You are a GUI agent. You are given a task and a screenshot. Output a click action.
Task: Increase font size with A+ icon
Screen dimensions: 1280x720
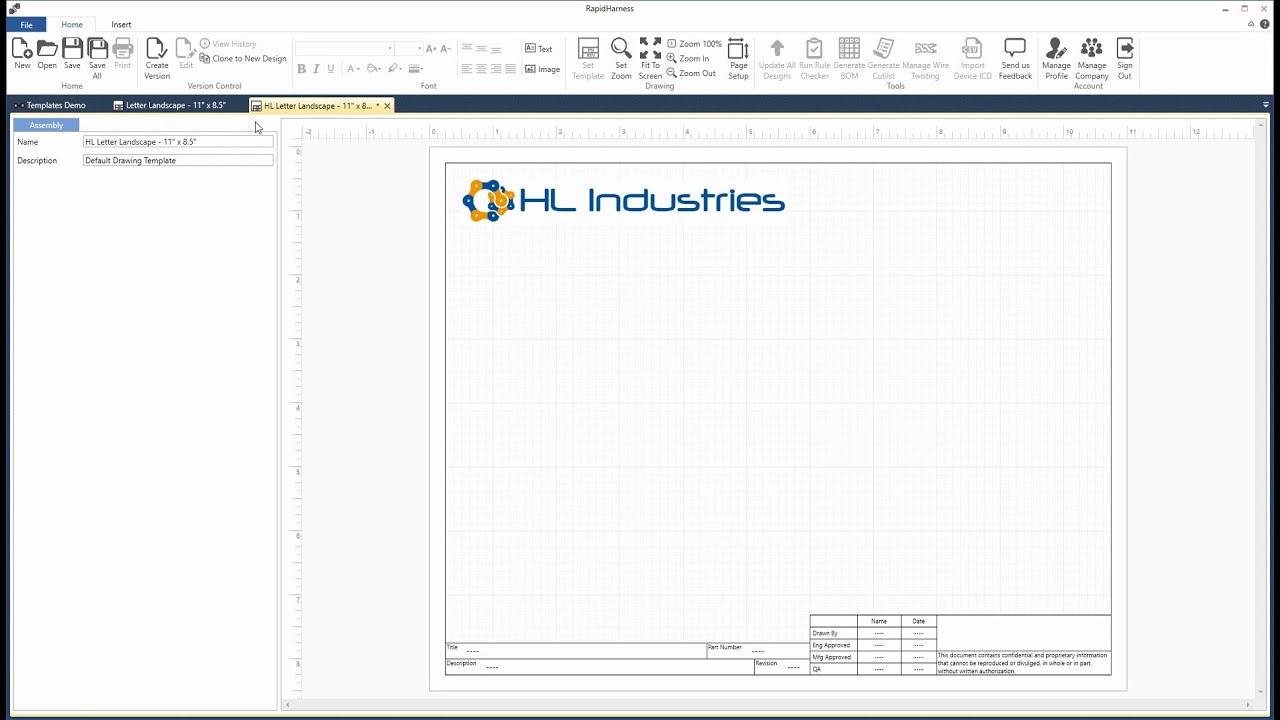pyautogui.click(x=431, y=48)
